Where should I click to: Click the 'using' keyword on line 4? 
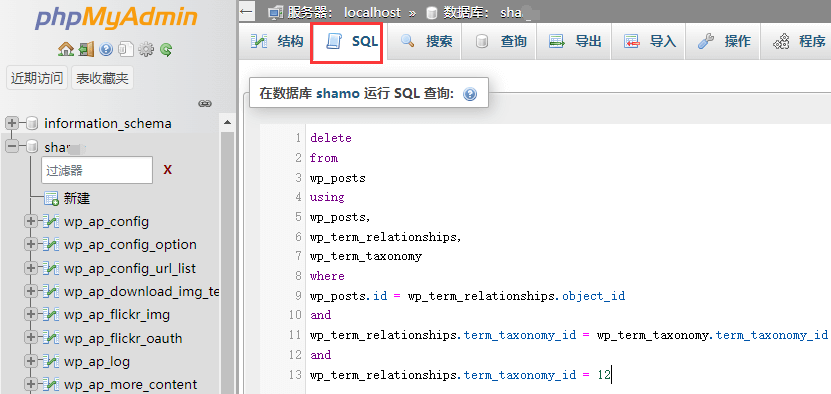(x=327, y=197)
